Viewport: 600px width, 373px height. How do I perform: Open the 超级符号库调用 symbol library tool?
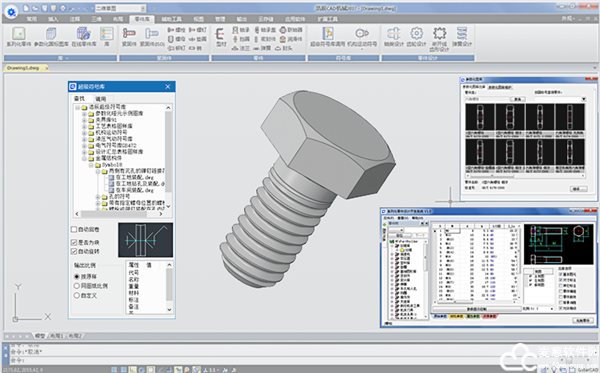point(328,37)
